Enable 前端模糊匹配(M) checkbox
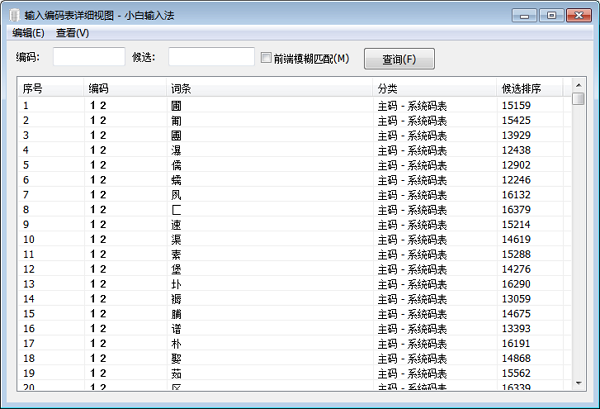The image size is (600, 409). point(266,58)
